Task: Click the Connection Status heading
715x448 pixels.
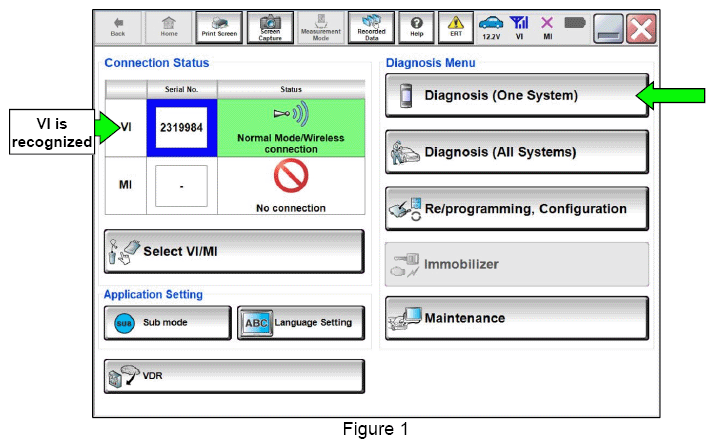Action: (x=157, y=63)
